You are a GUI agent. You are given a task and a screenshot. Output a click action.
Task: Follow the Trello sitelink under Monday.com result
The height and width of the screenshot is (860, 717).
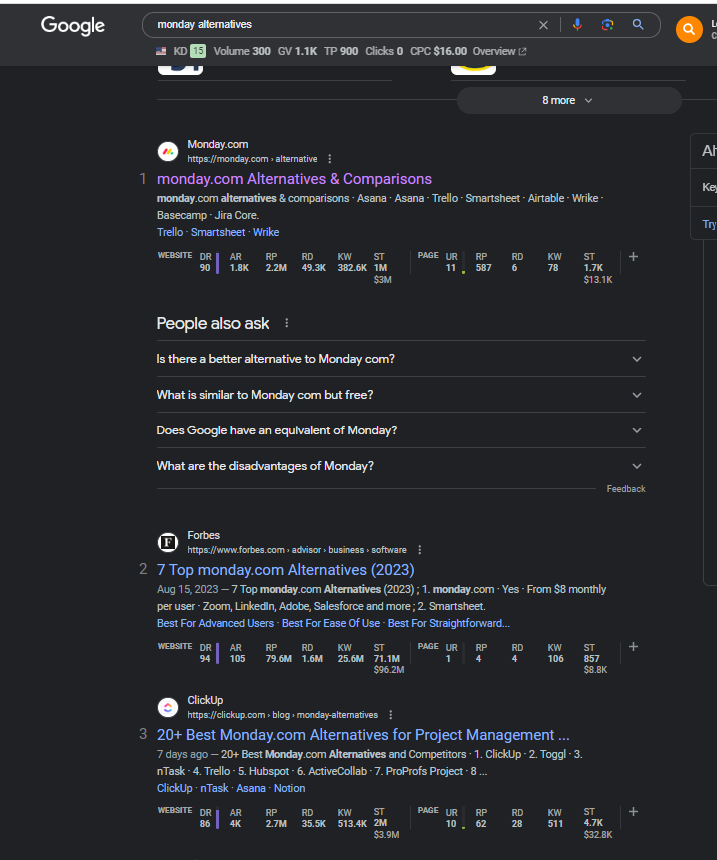[170, 232]
